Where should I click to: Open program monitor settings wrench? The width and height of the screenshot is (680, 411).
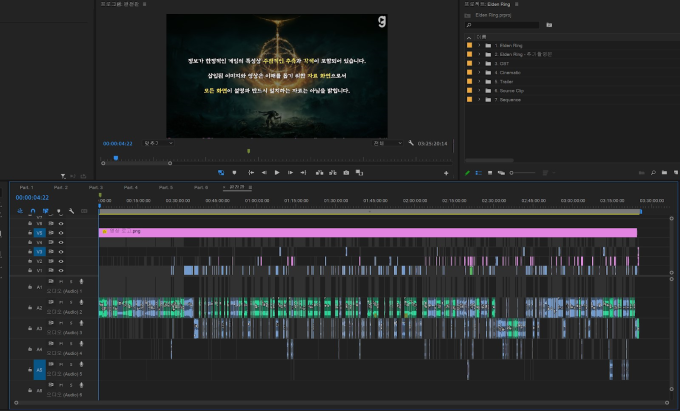pos(411,143)
